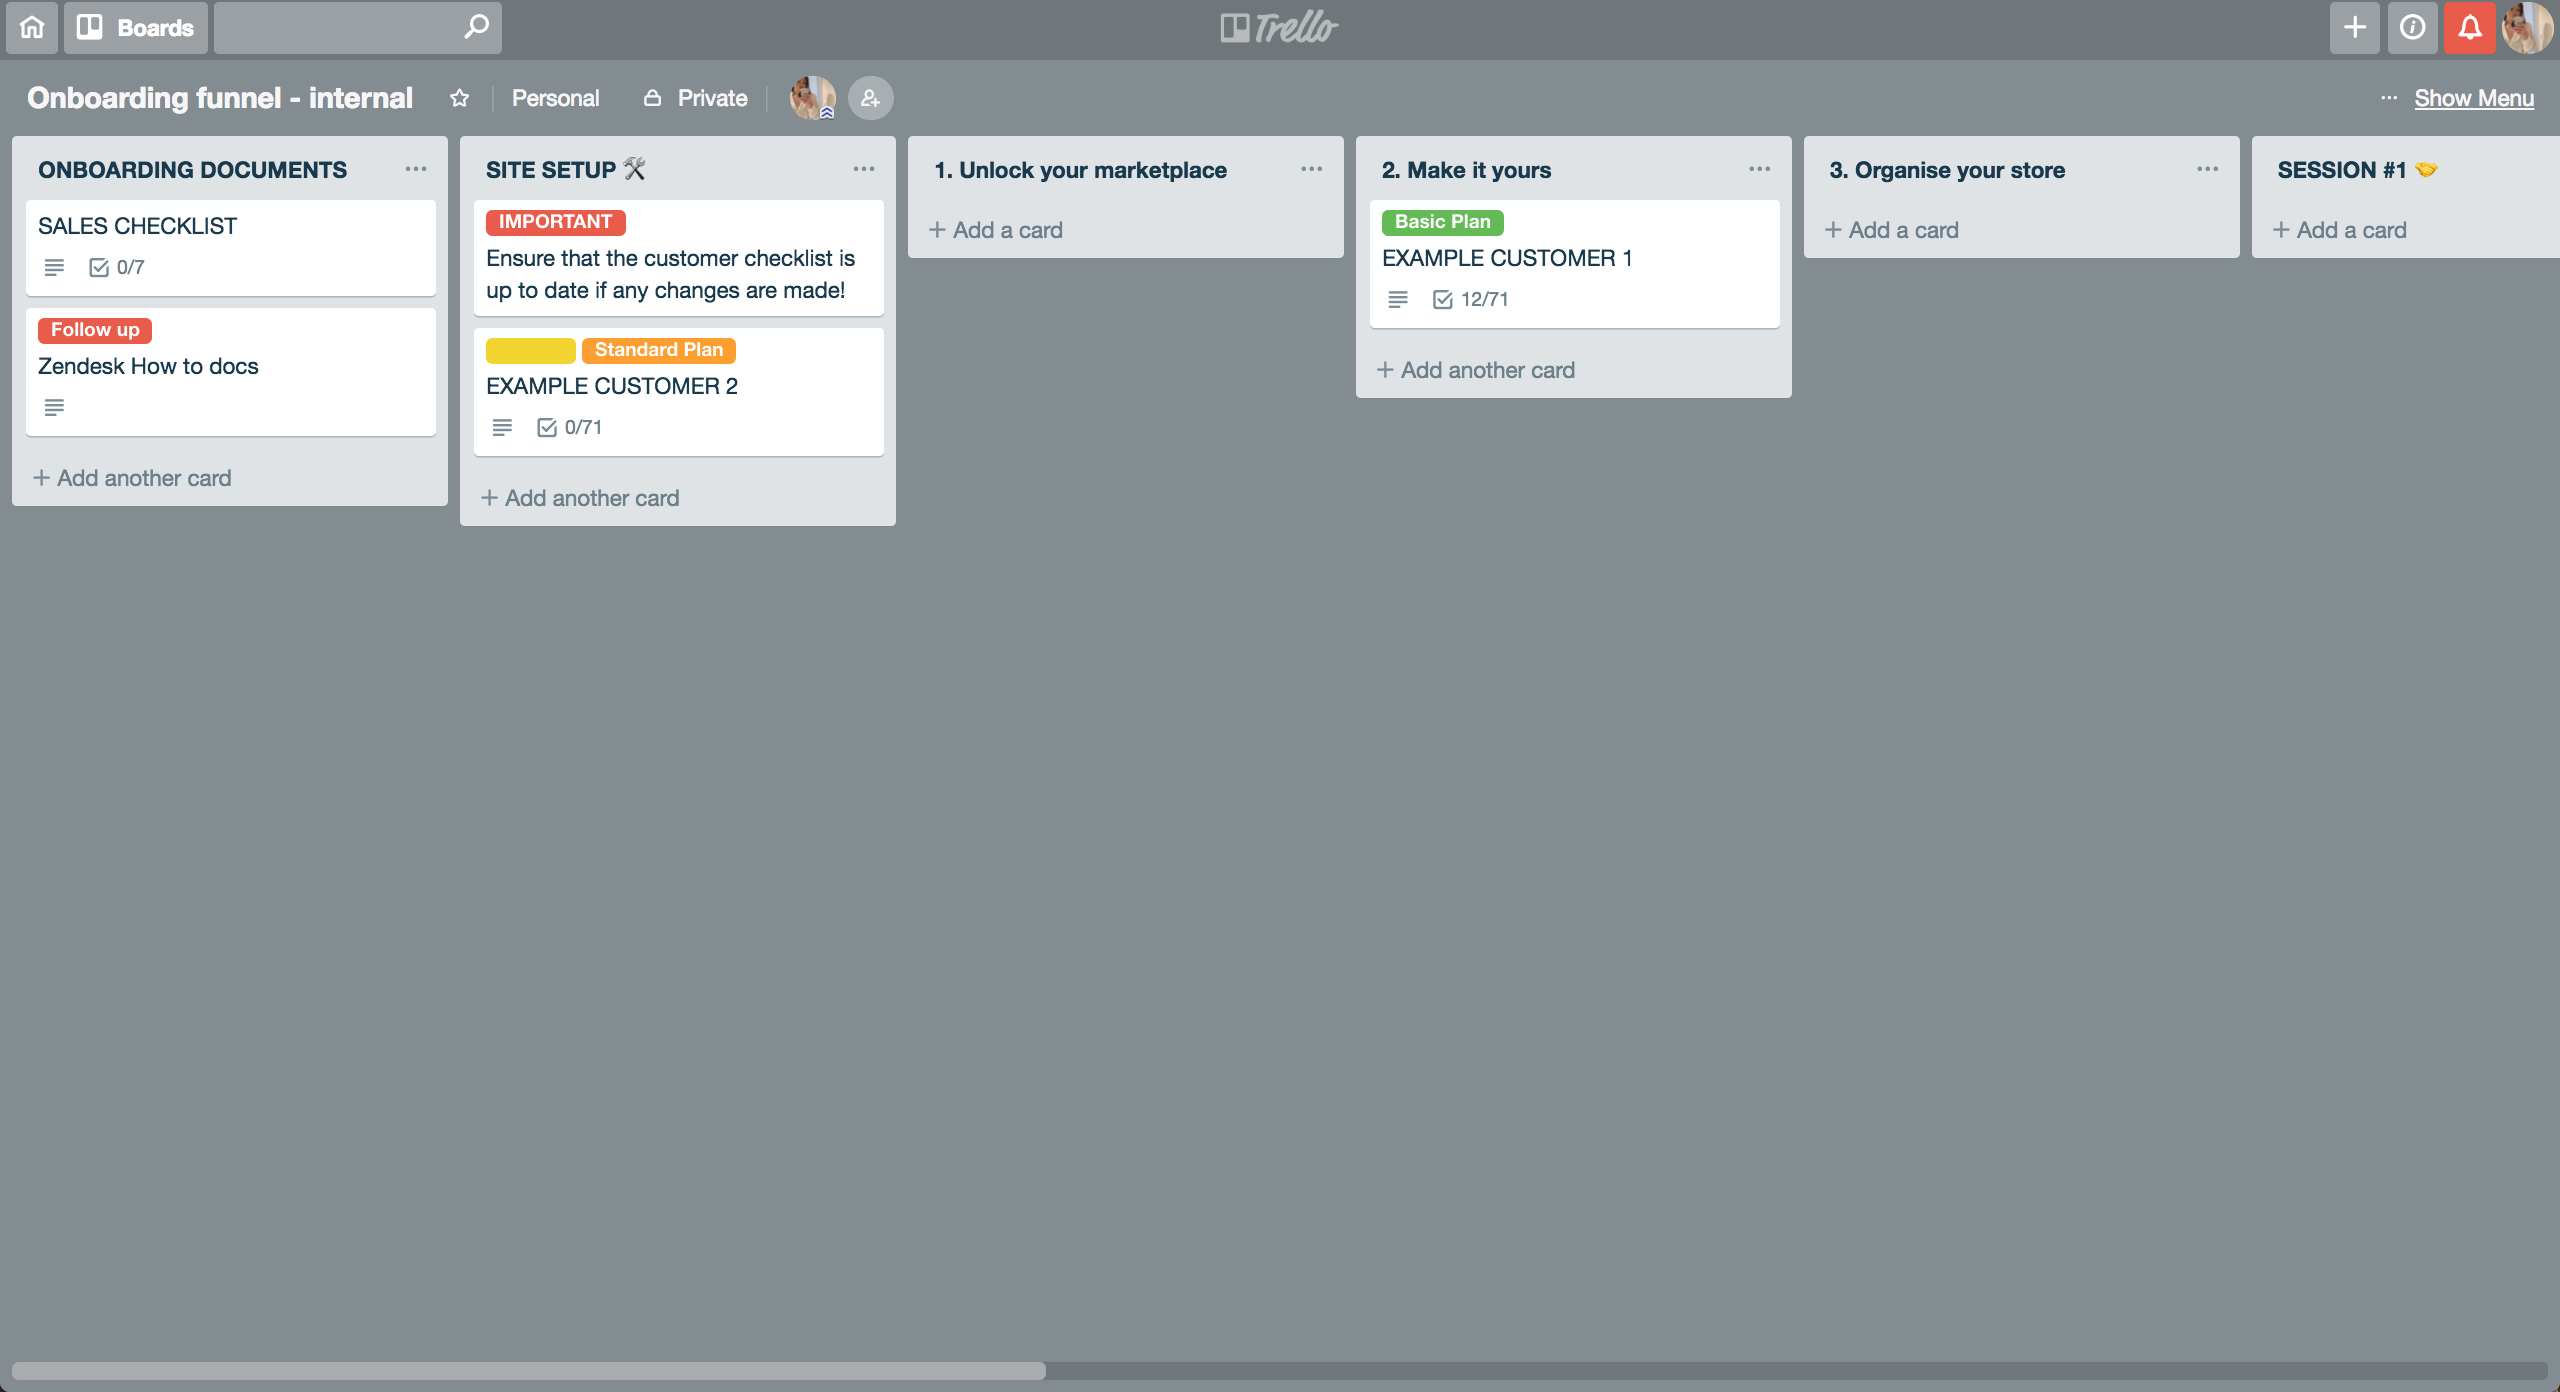Click the add new board plus icon
2560x1392 pixels.
2356,27
